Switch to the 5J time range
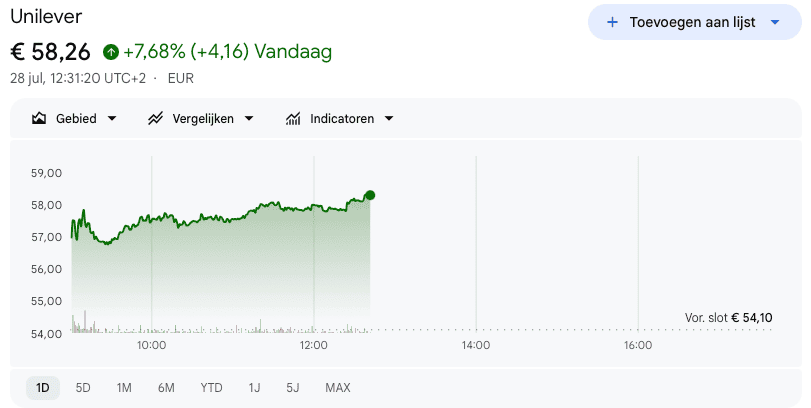The width and height of the screenshot is (811, 408). [293, 387]
